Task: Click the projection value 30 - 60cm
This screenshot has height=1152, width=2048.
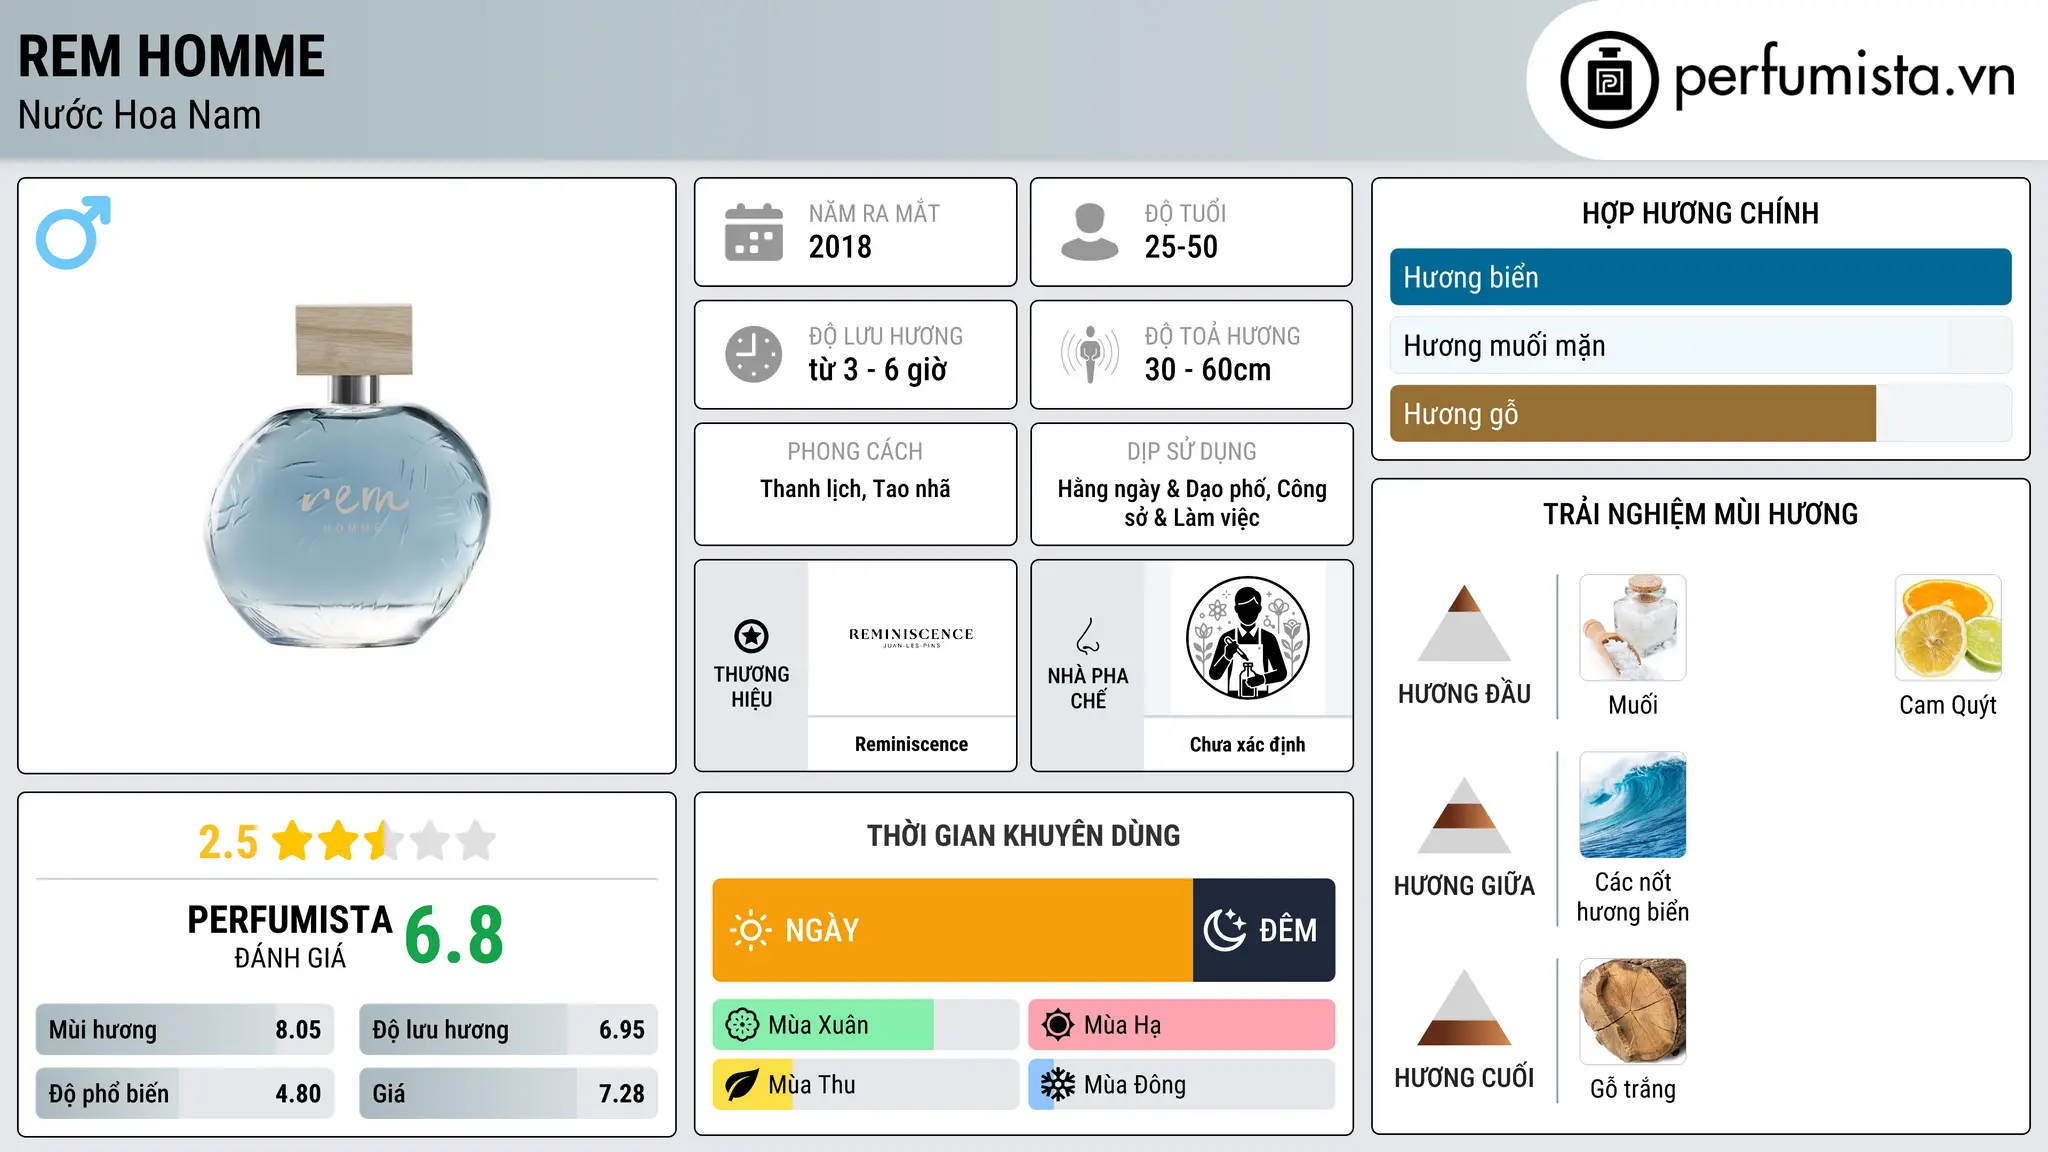Action: [x=1208, y=370]
